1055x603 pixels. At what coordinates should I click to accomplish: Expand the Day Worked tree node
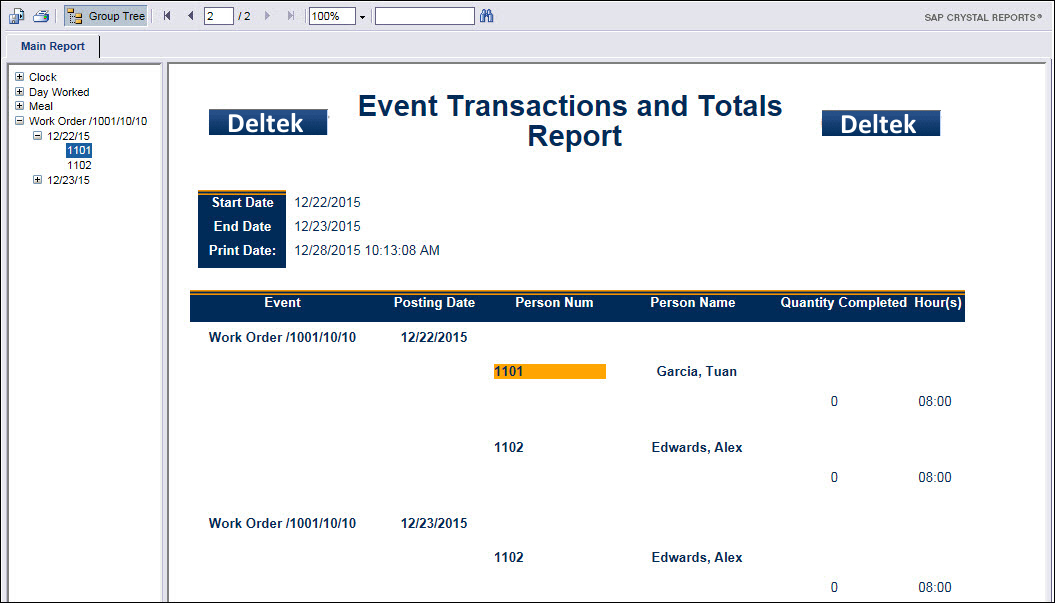click(x=20, y=92)
